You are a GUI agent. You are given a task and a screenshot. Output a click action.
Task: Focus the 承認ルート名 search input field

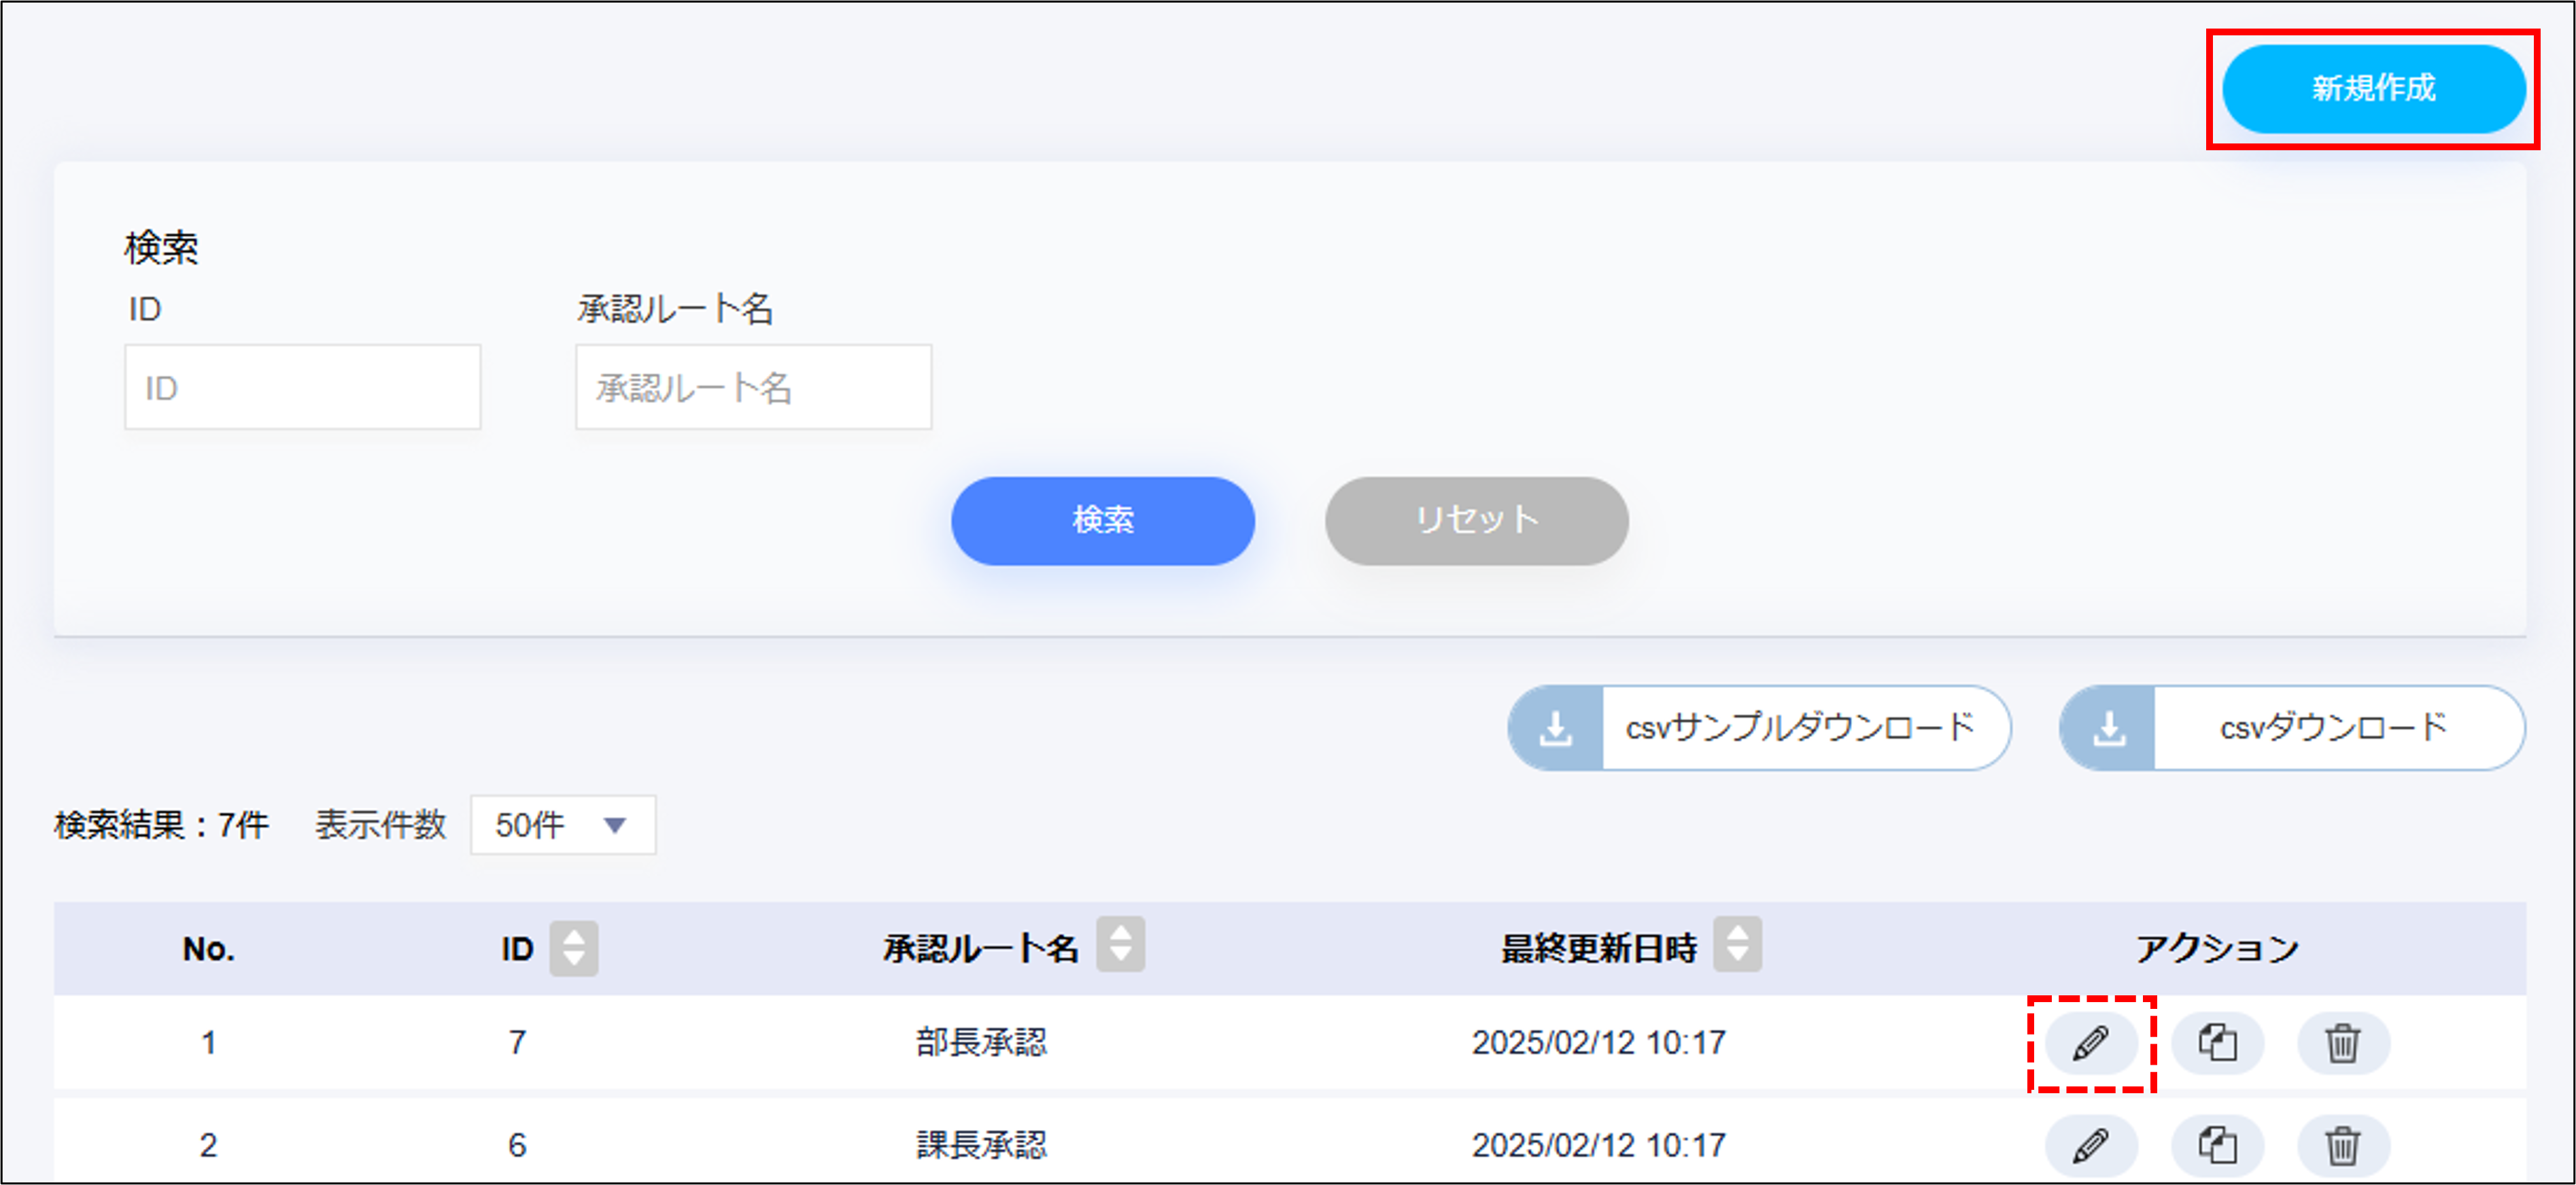click(753, 387)
